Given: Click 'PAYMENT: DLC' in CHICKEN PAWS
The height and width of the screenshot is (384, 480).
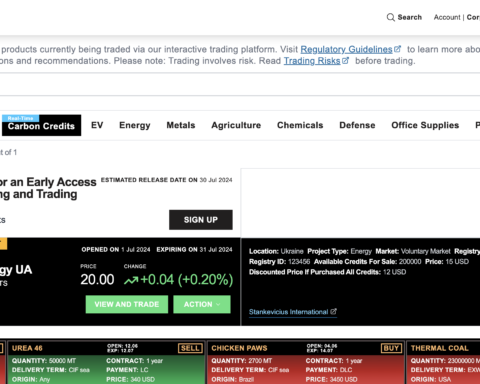Looking at the screenshot, I should (329, 370).
